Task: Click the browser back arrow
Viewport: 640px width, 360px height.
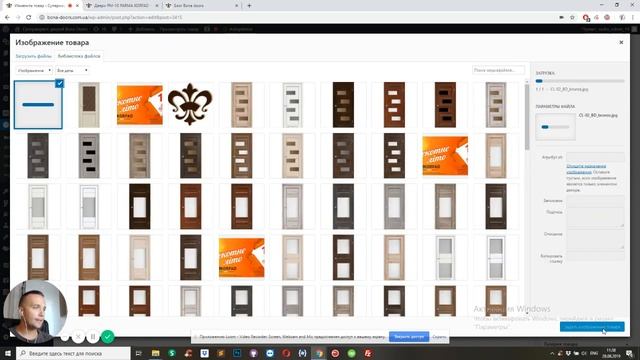Action: (7, 18)
